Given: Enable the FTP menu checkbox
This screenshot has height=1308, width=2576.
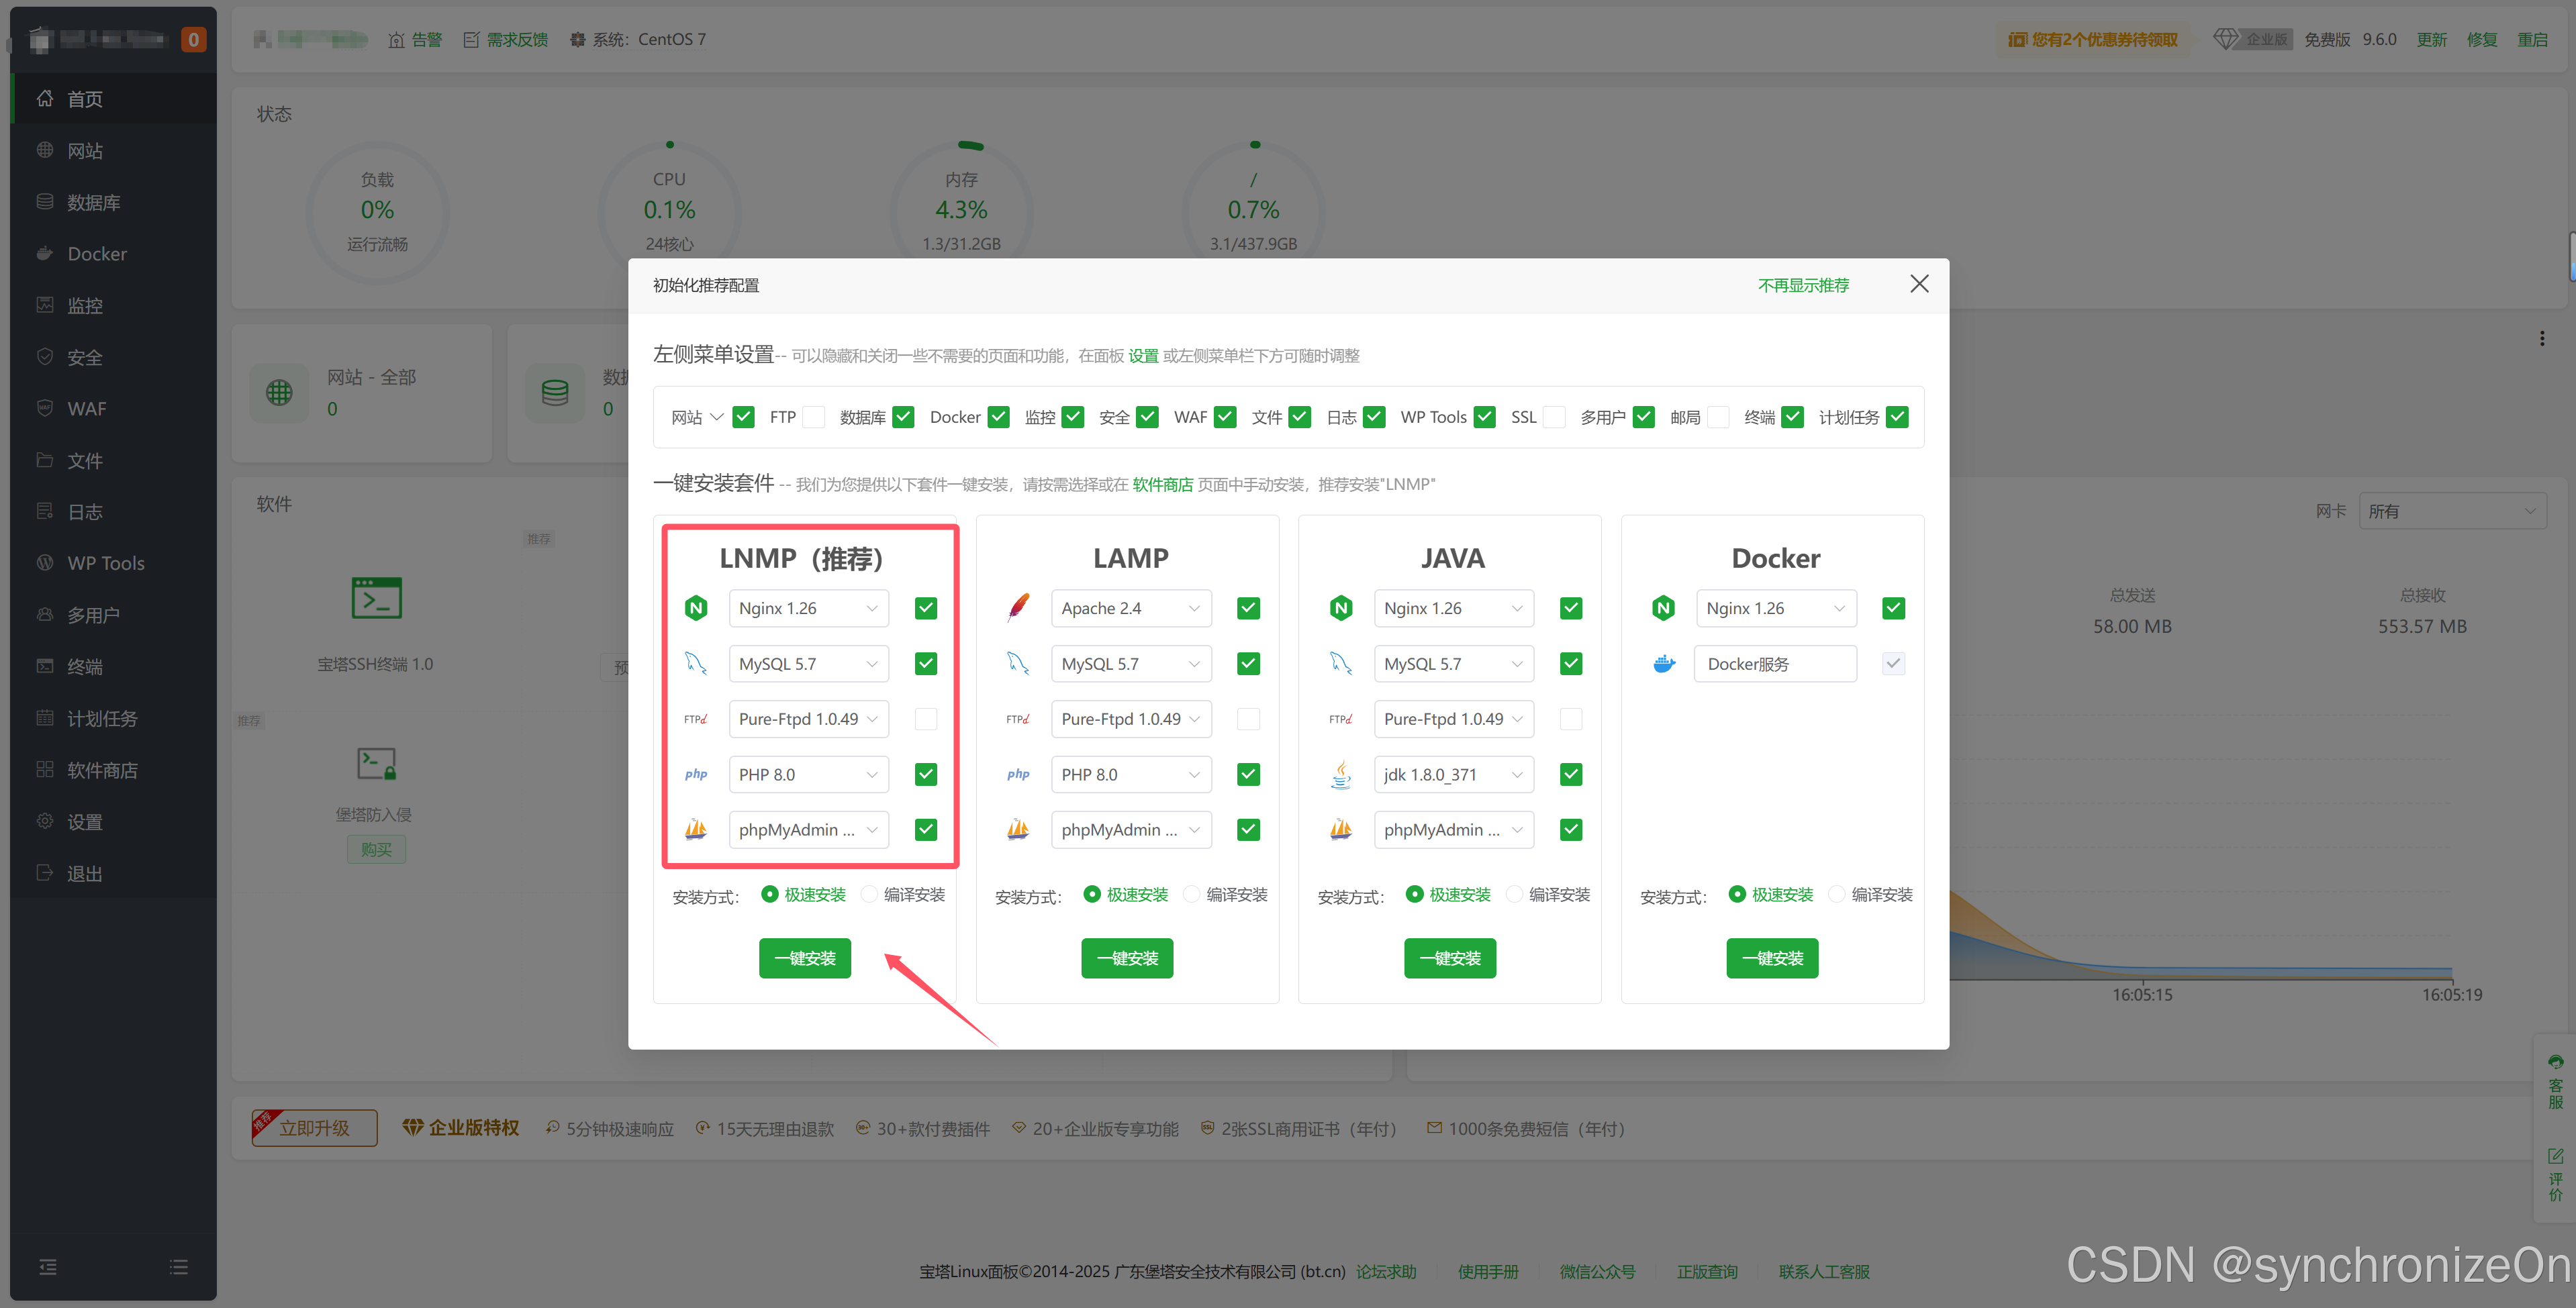Looking at the screenshot, I should click(814, 417).
